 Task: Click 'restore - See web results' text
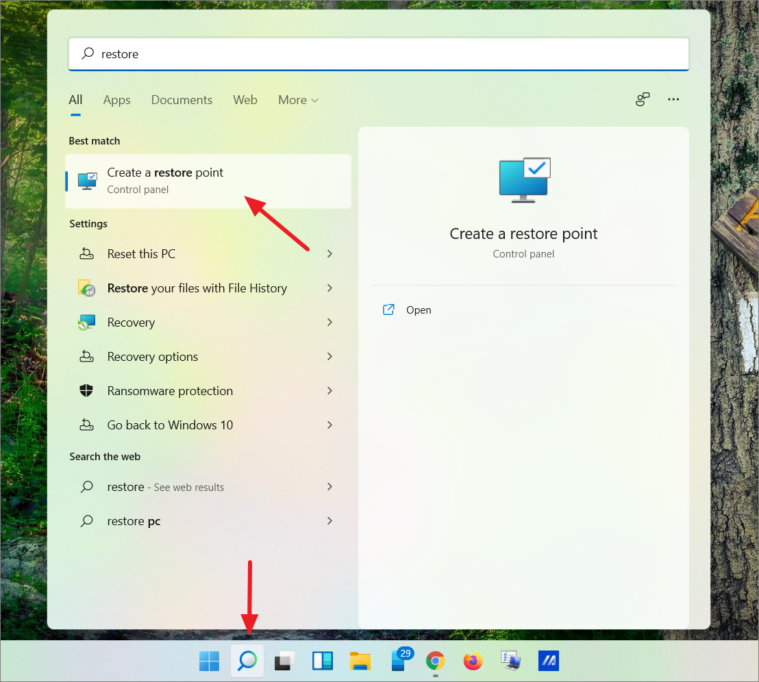coord(166,487)
